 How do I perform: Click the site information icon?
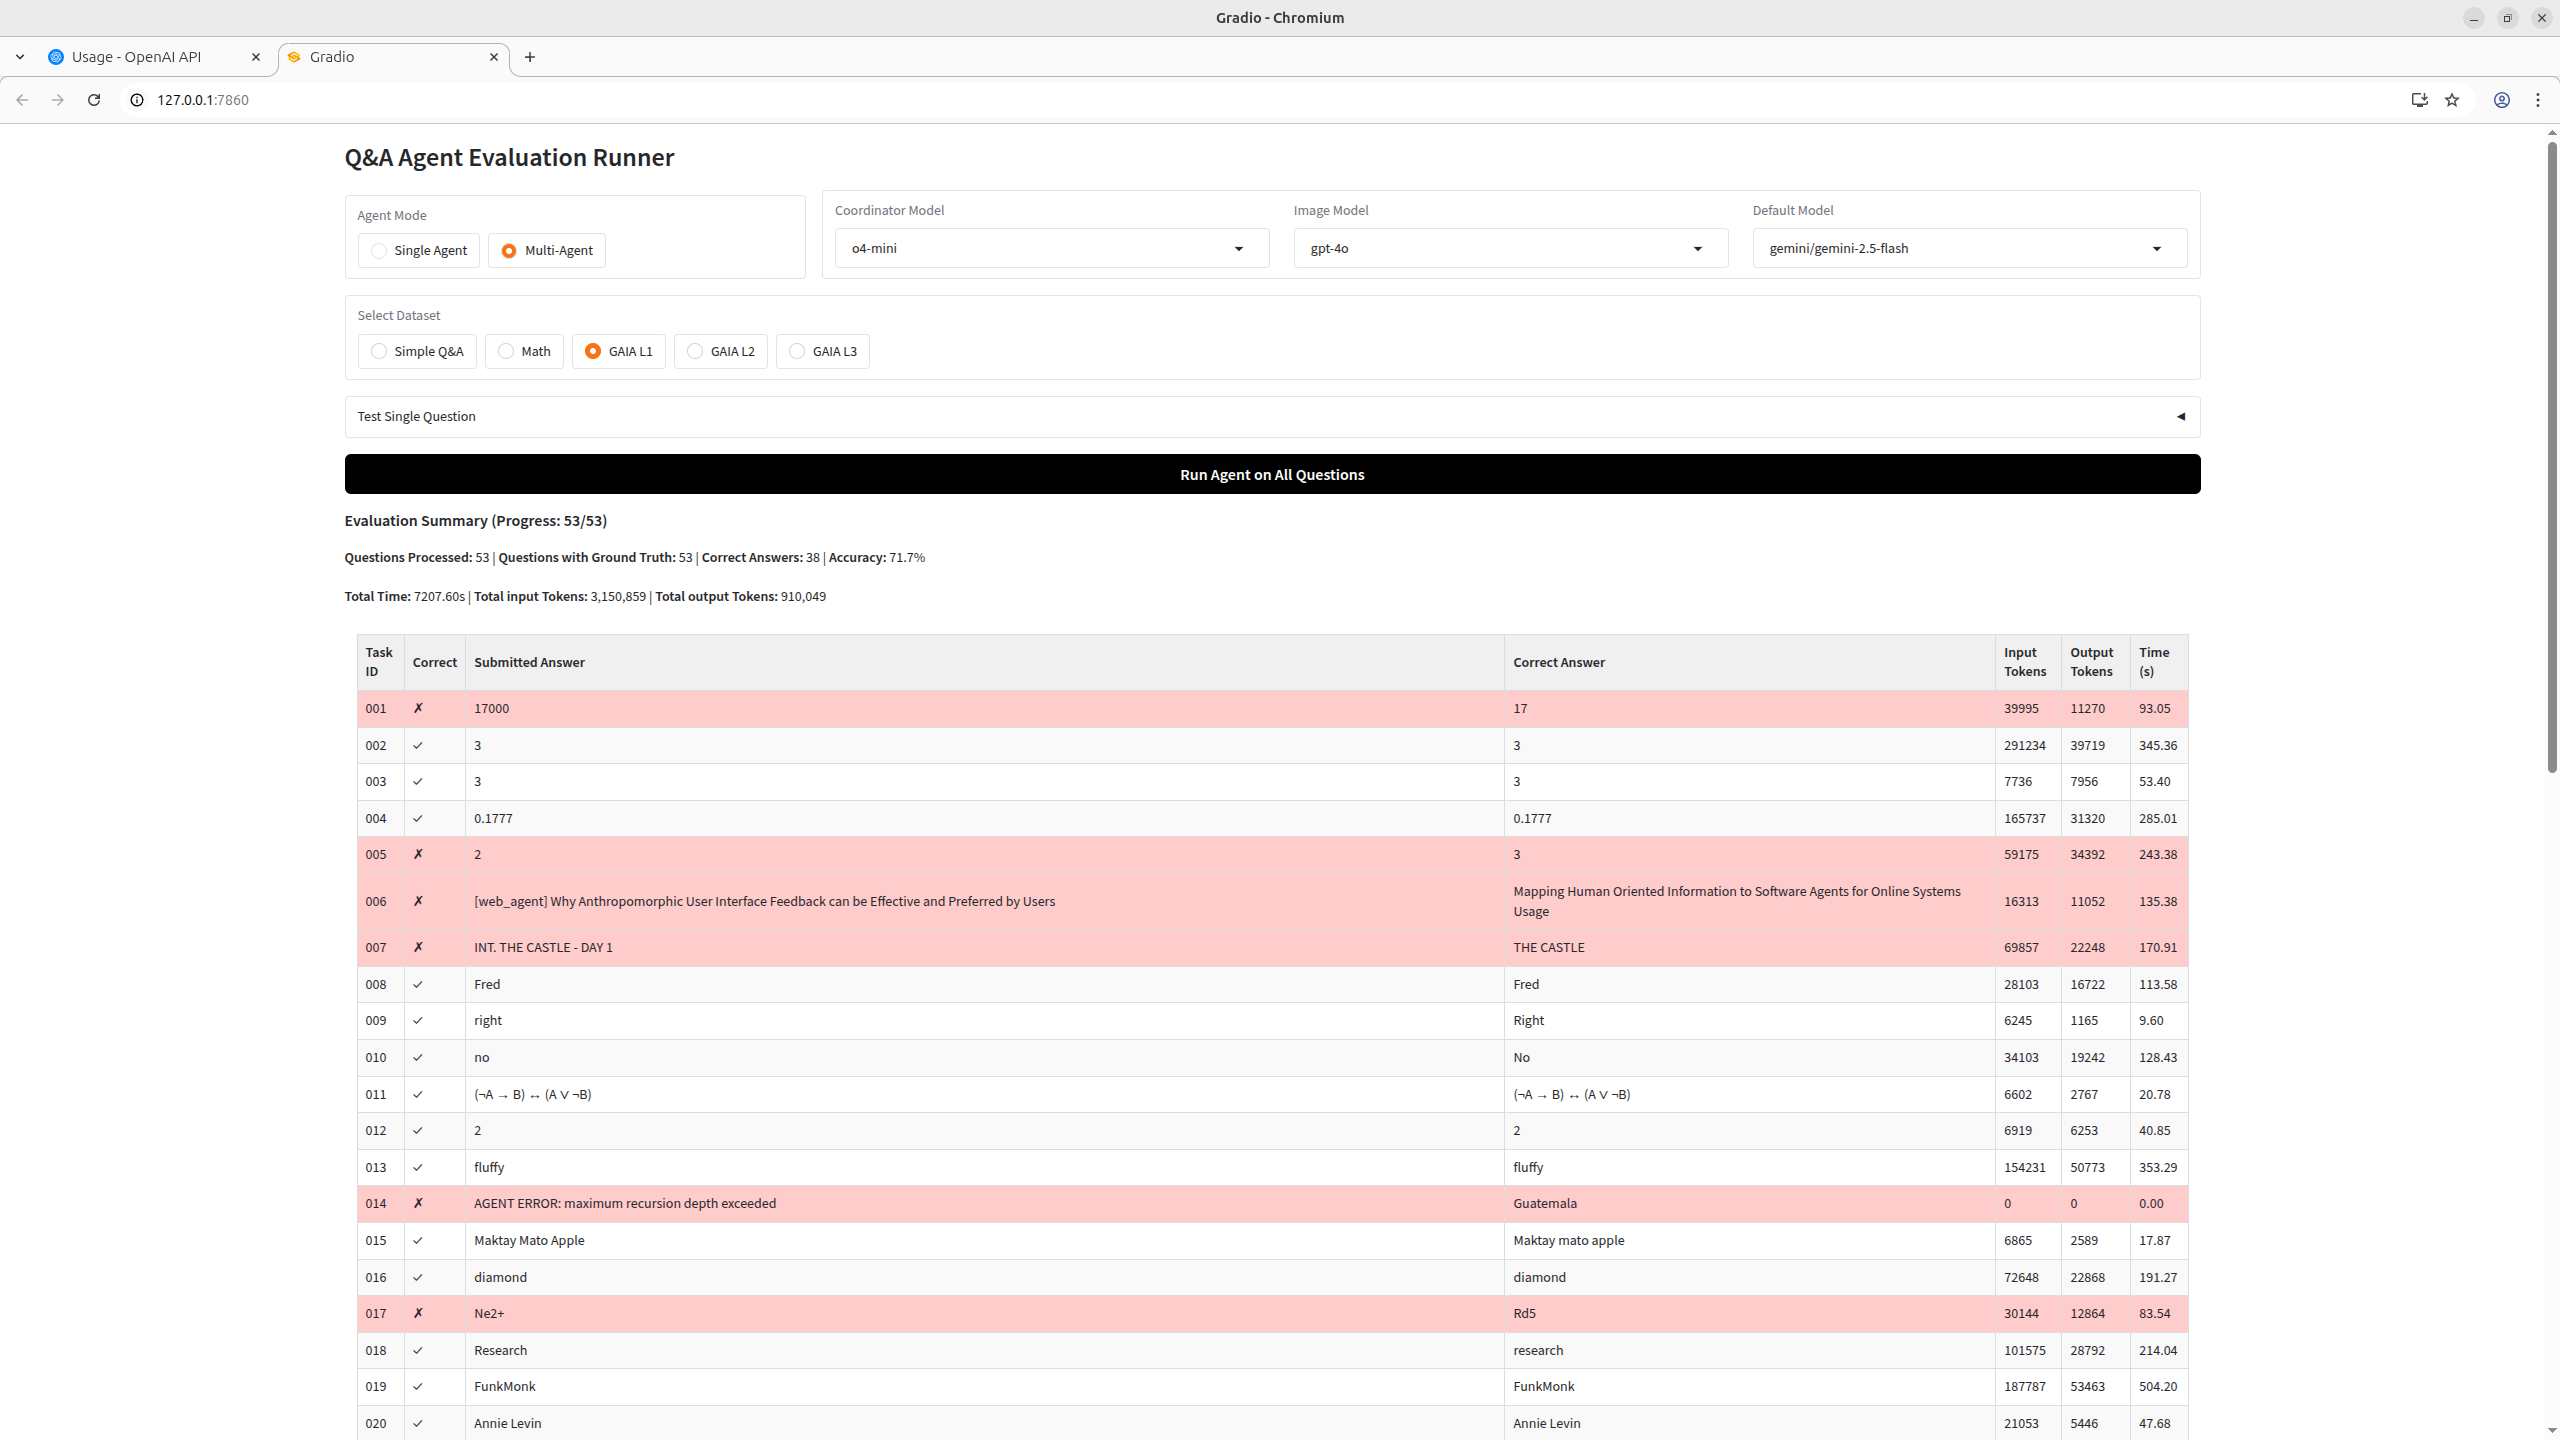tap(137, 100)
